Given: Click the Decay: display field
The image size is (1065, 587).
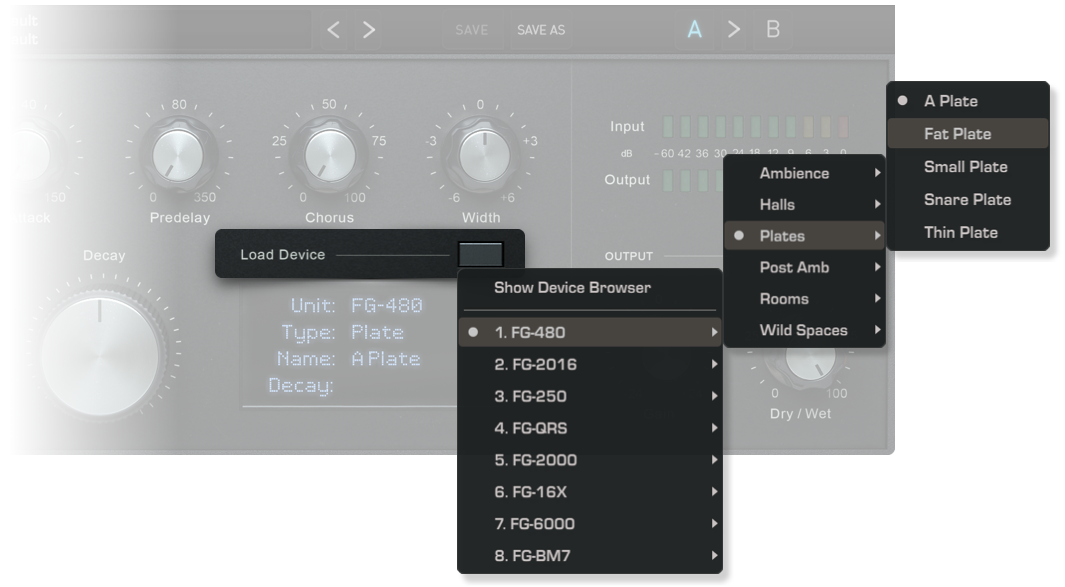Looking at the screenshot, I should 301,385.
